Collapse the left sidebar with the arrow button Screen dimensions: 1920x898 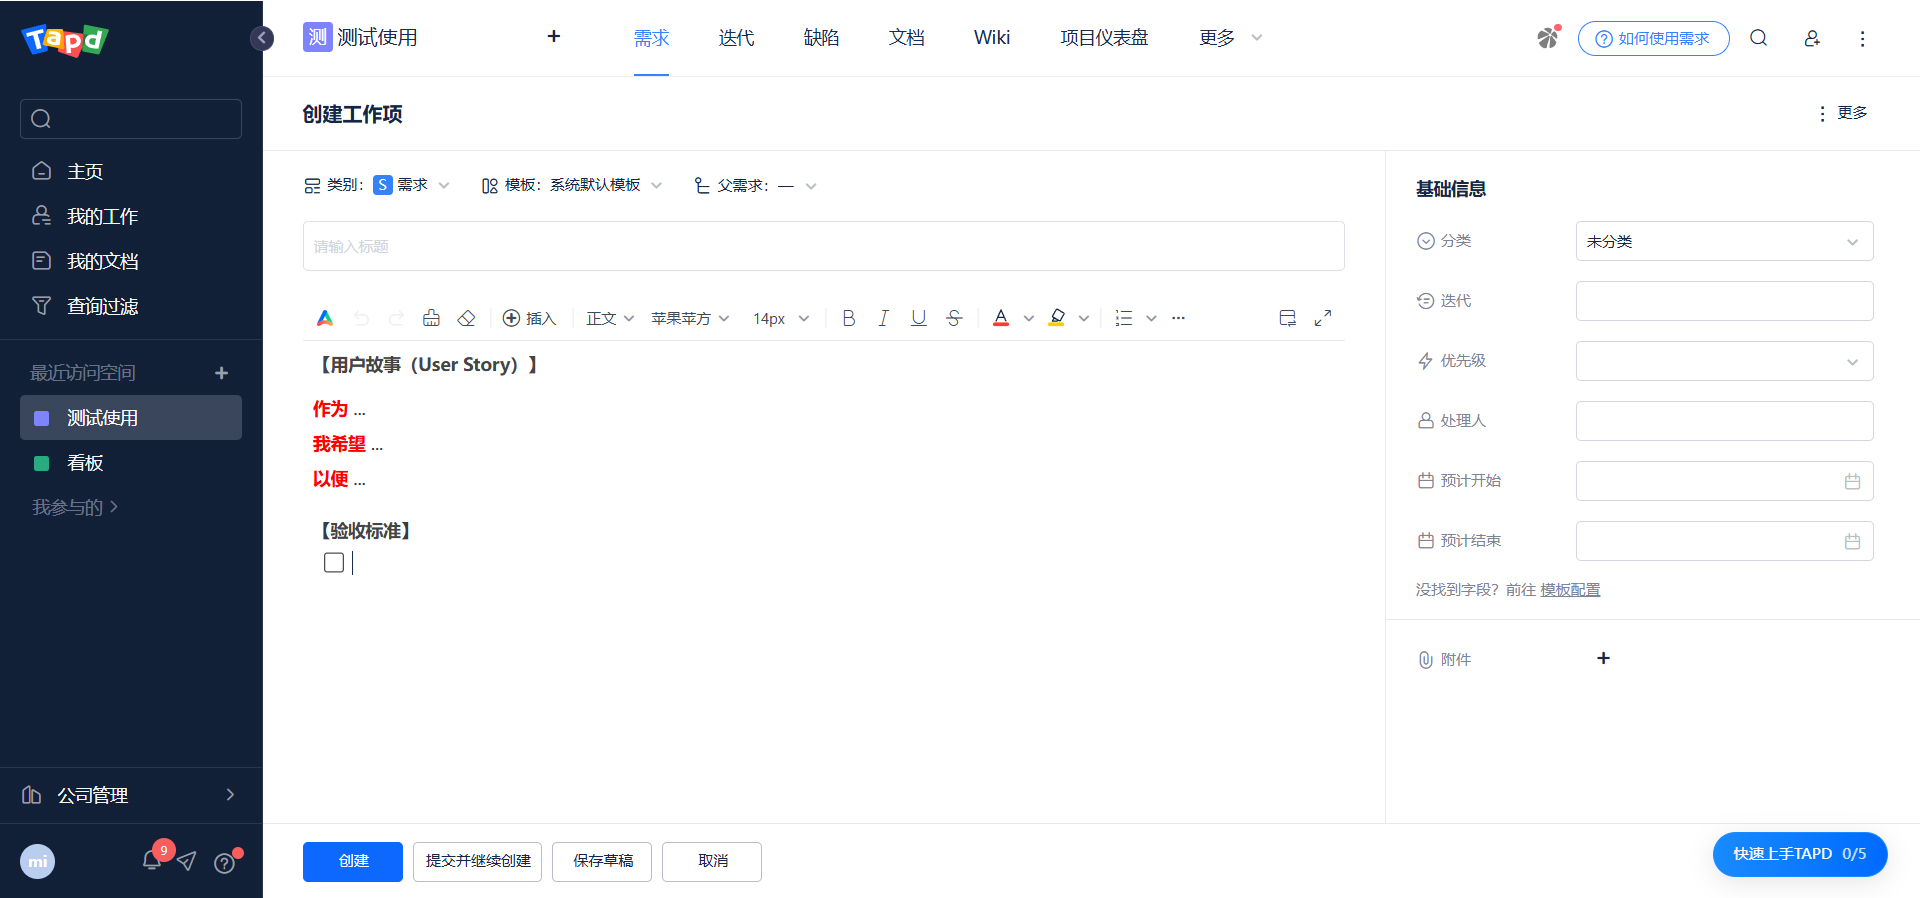tap(262, 38)
